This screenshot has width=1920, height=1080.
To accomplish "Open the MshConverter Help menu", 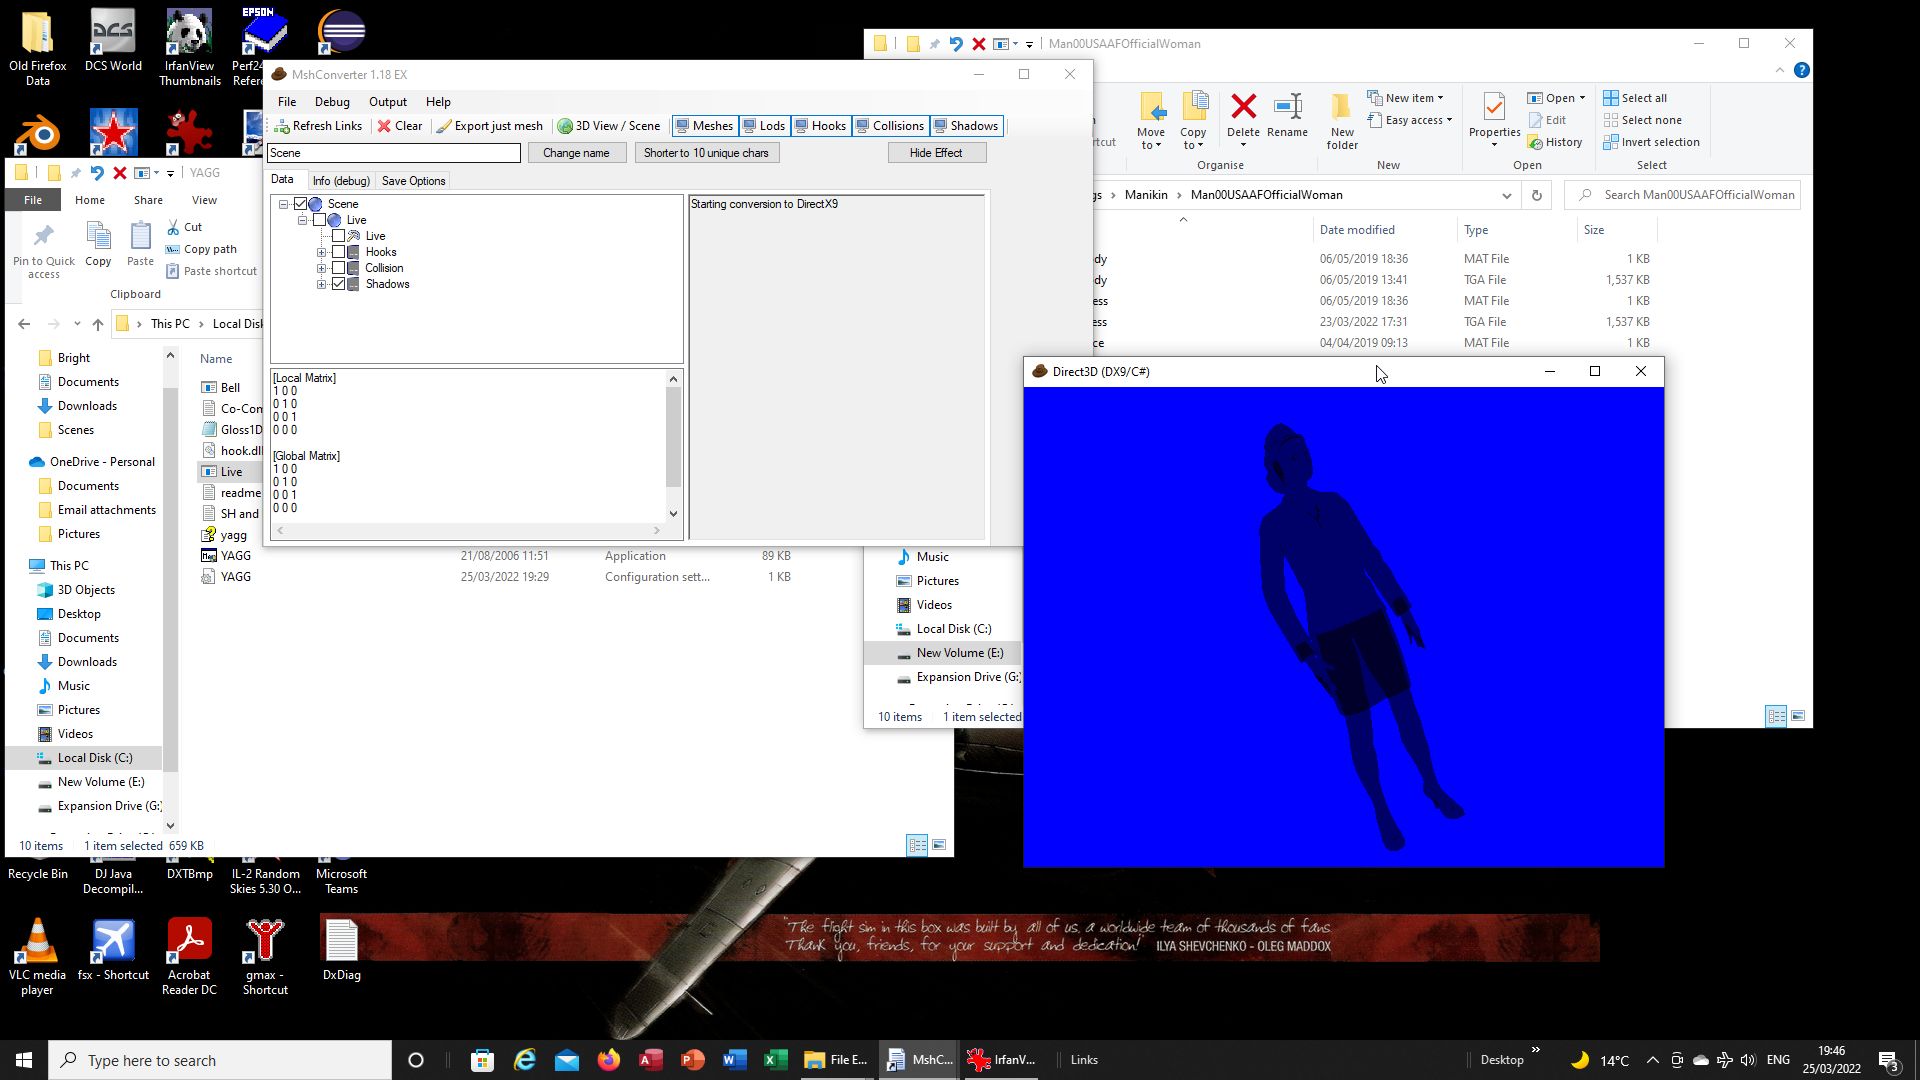I will [x=438, y=102].
